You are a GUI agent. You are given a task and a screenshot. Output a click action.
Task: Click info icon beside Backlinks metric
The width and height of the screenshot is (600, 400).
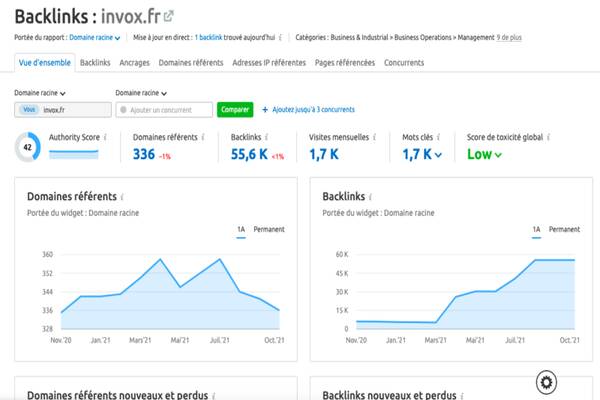click(x=266, y=137)
